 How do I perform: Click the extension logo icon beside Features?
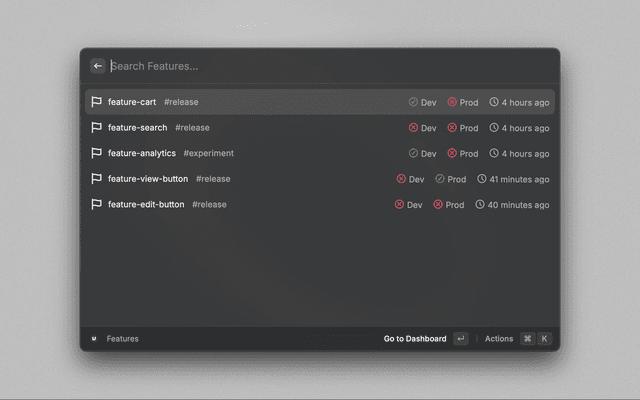(x=93, y=339)
